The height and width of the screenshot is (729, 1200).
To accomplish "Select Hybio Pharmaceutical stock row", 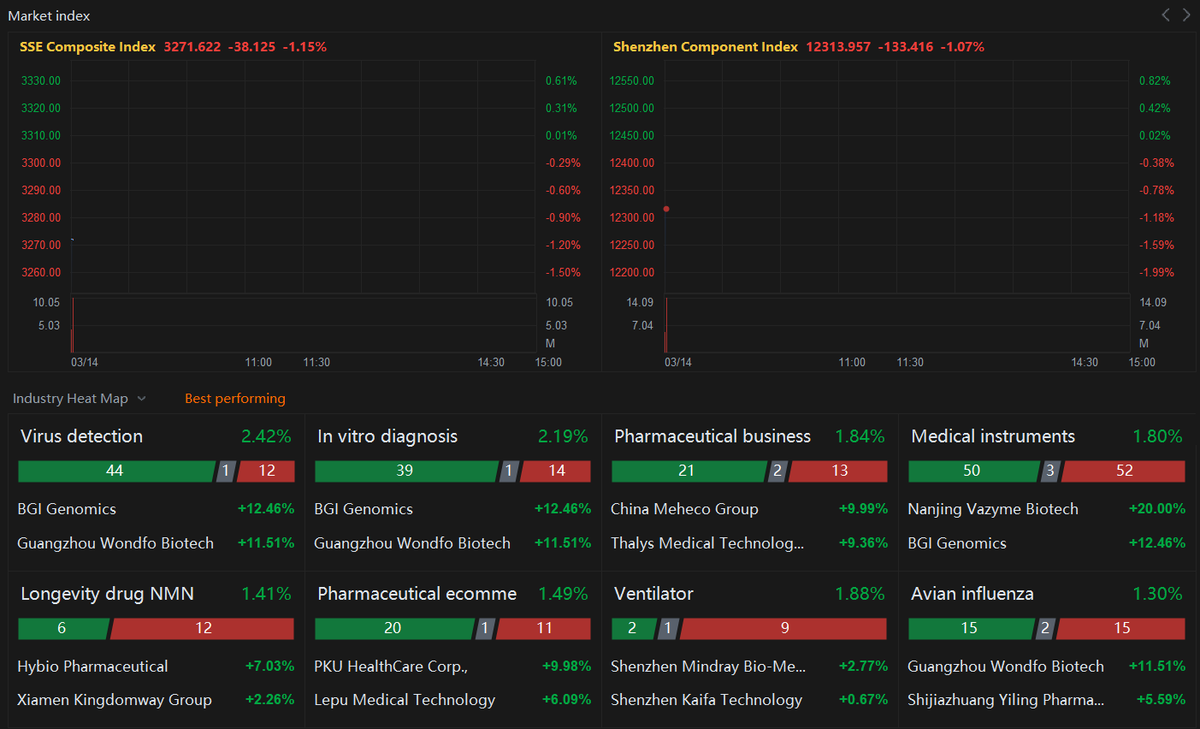I will (x=156, y=666).
